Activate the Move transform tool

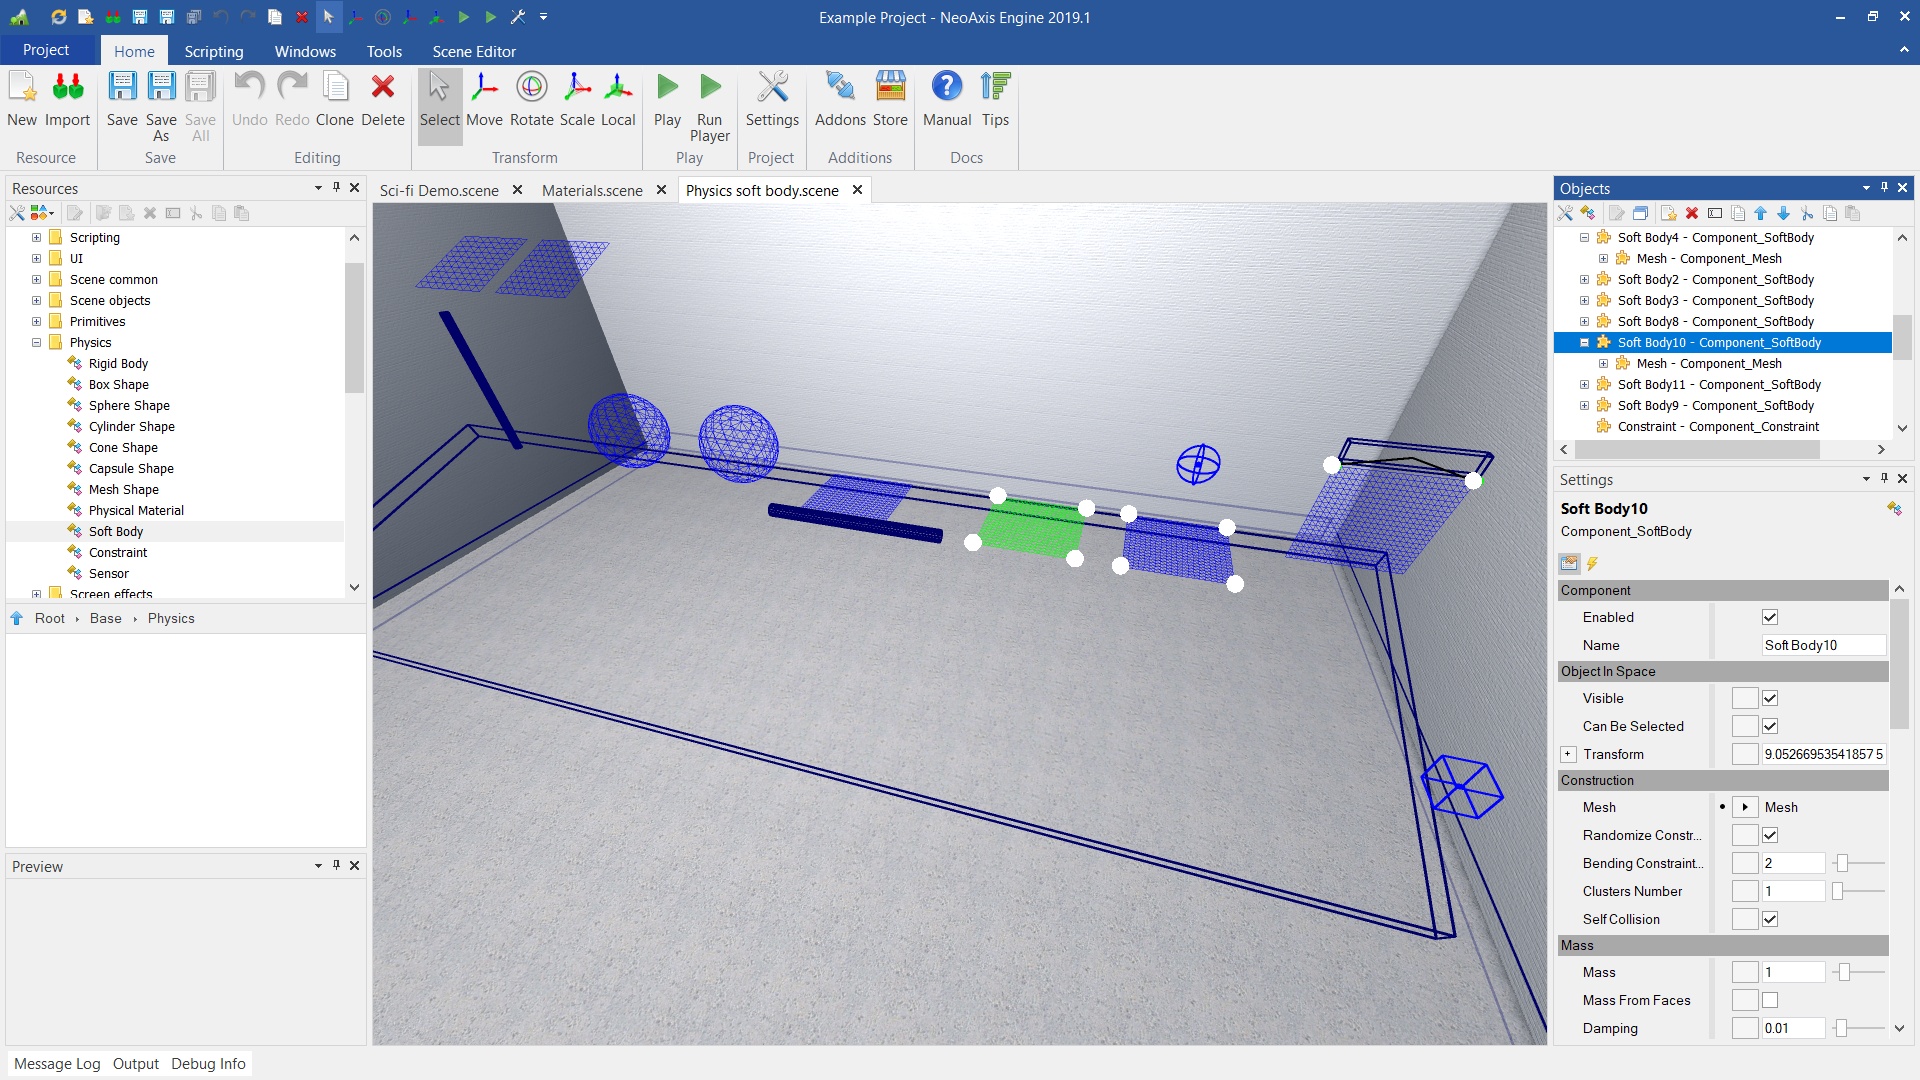pyautogui.click(x=484, y=99)
